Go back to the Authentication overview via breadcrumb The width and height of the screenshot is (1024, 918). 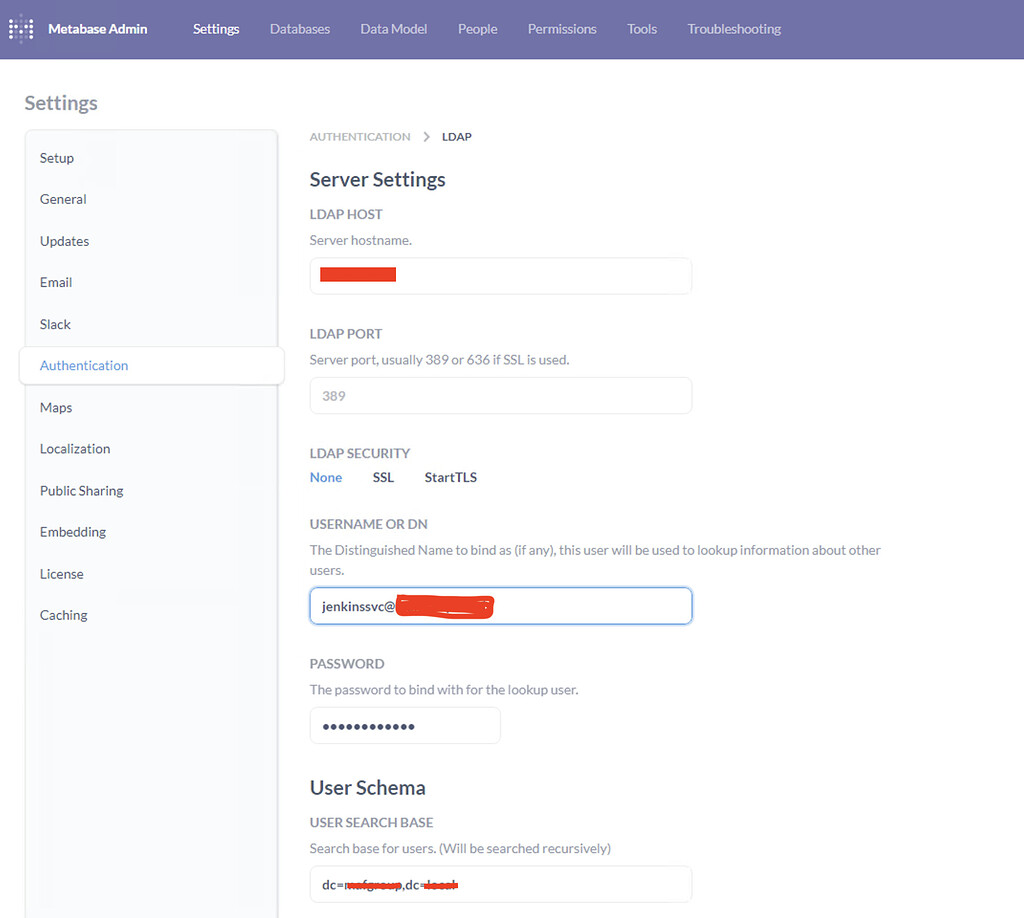pyautogui.click(x=360, y=136)
